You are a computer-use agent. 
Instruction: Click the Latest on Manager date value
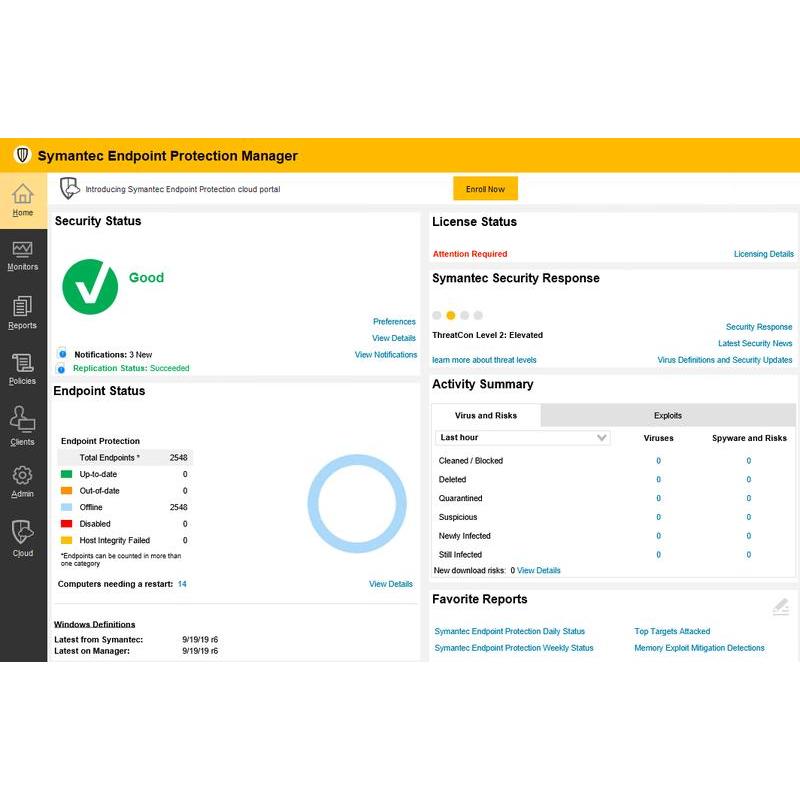200,651
